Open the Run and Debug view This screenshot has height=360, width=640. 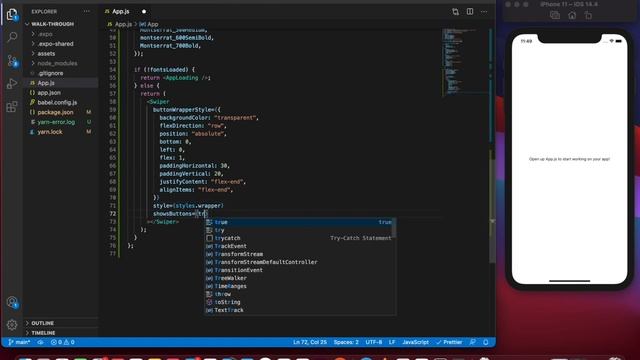pos(12,84)
